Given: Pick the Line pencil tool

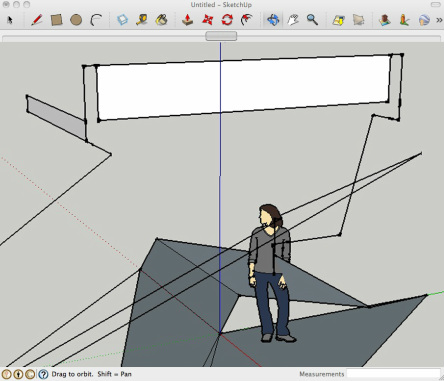Looking at the screenshot, I should pyautogui.click(x=37, y=20).
